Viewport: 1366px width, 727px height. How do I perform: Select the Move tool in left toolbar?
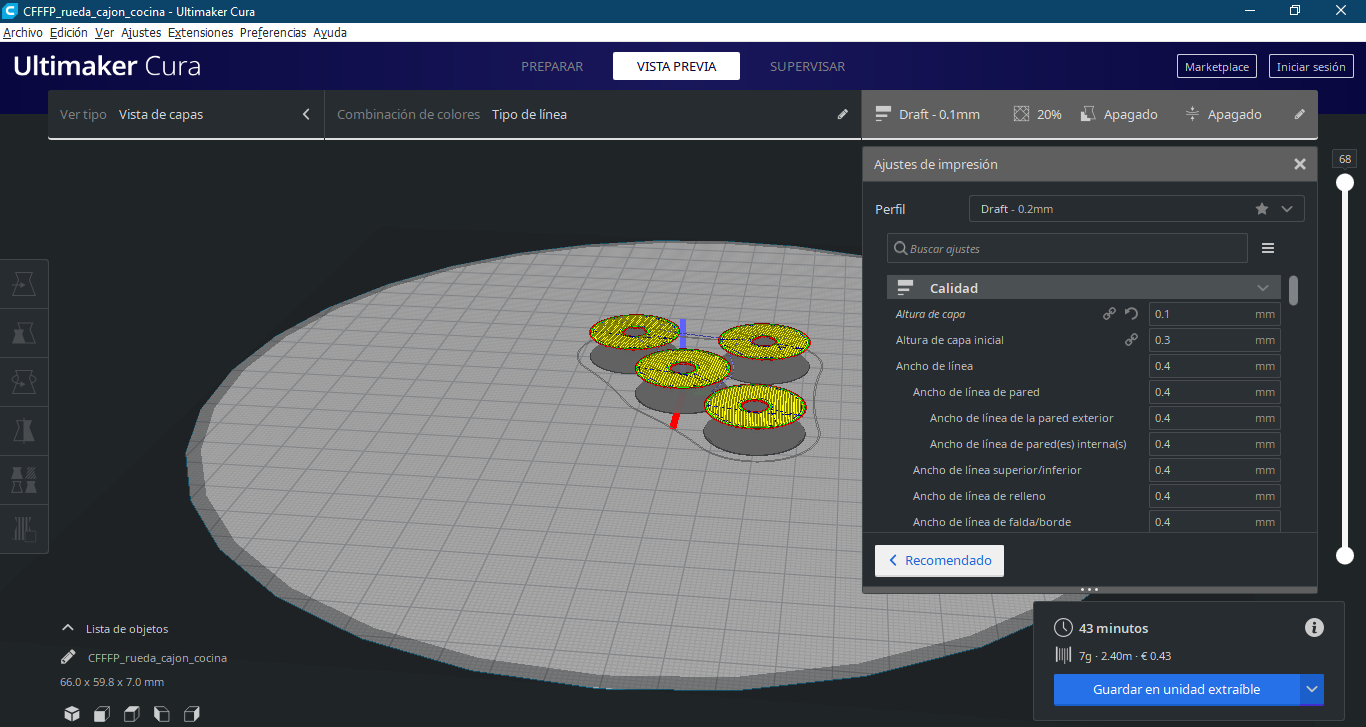pyautogui.click(x=23, y=285)
